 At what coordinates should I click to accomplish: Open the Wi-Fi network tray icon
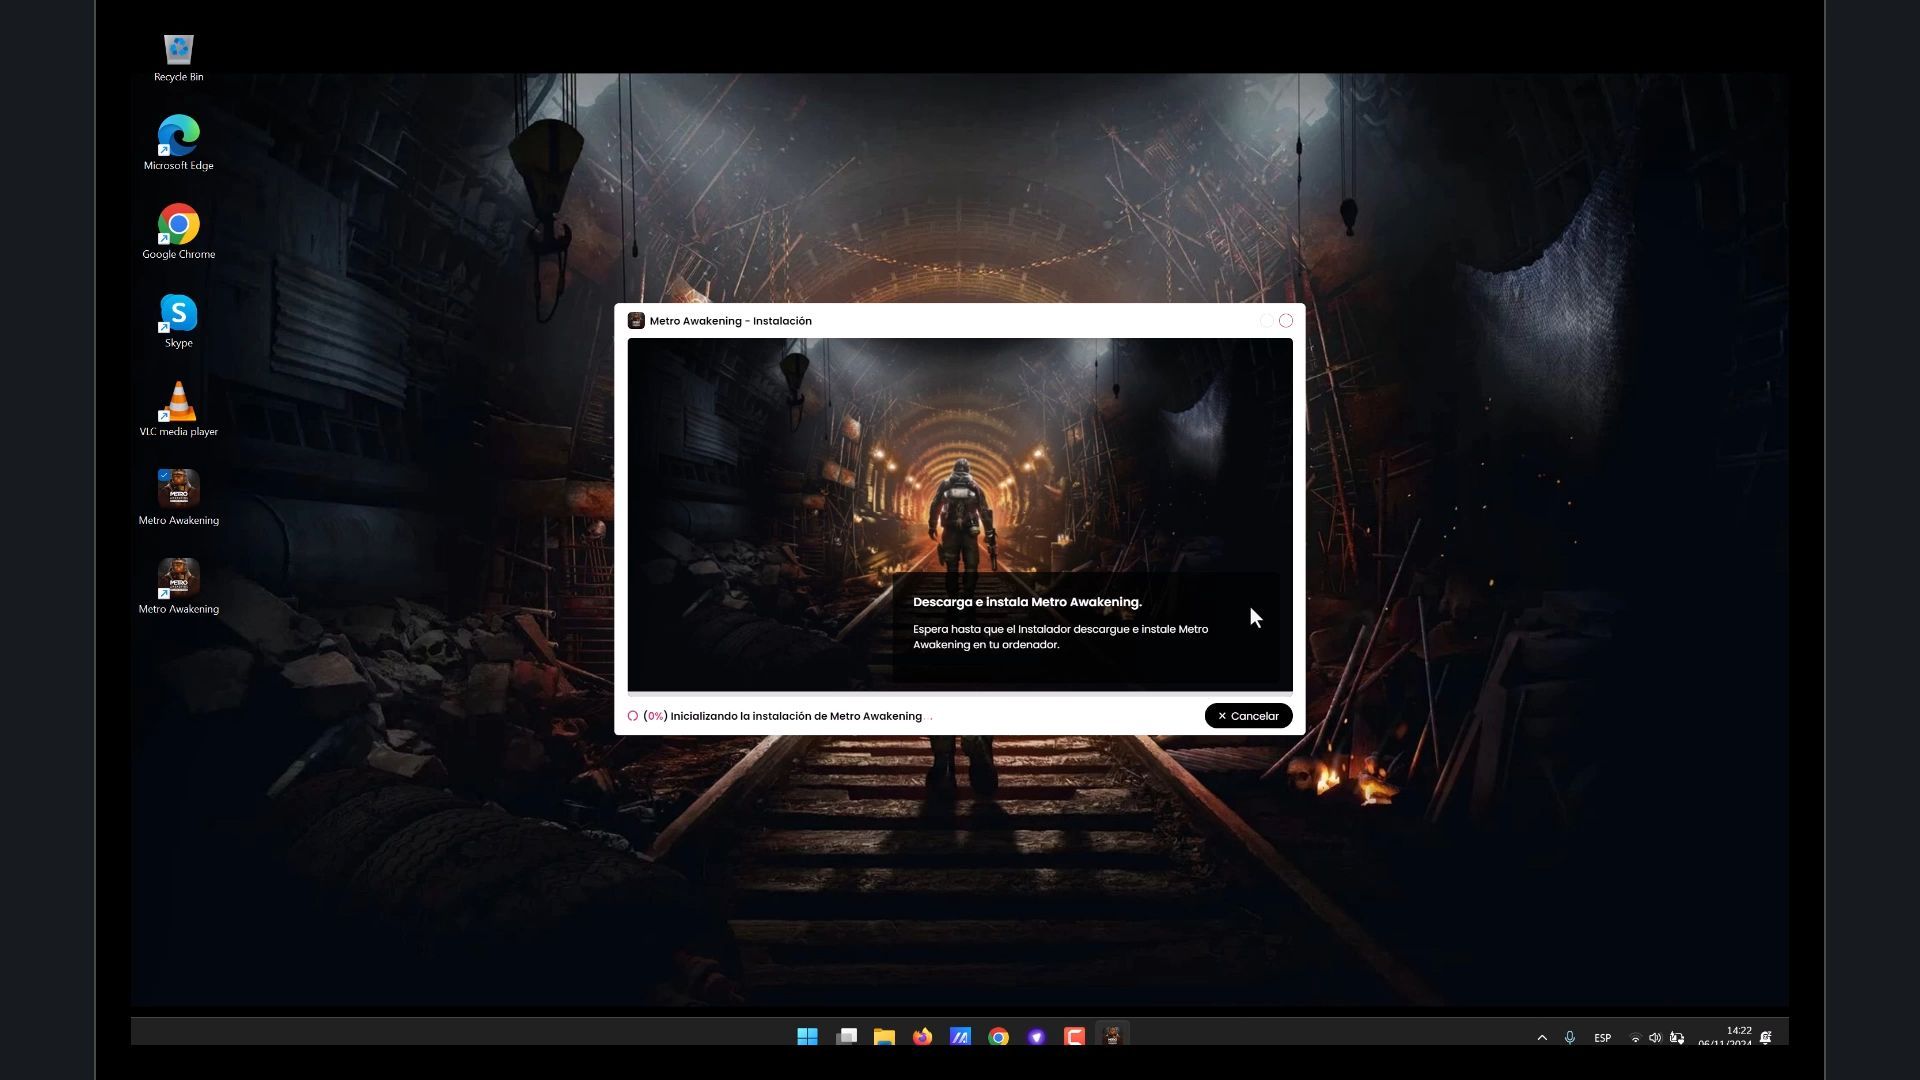coord(1636,1038)
